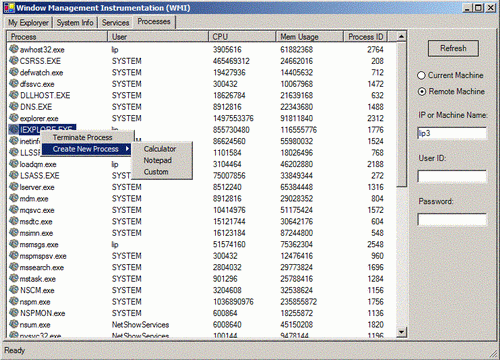The image size is (500, 360).
Task: Select the DNS.EXE process icon
Action: pos(14,106)
